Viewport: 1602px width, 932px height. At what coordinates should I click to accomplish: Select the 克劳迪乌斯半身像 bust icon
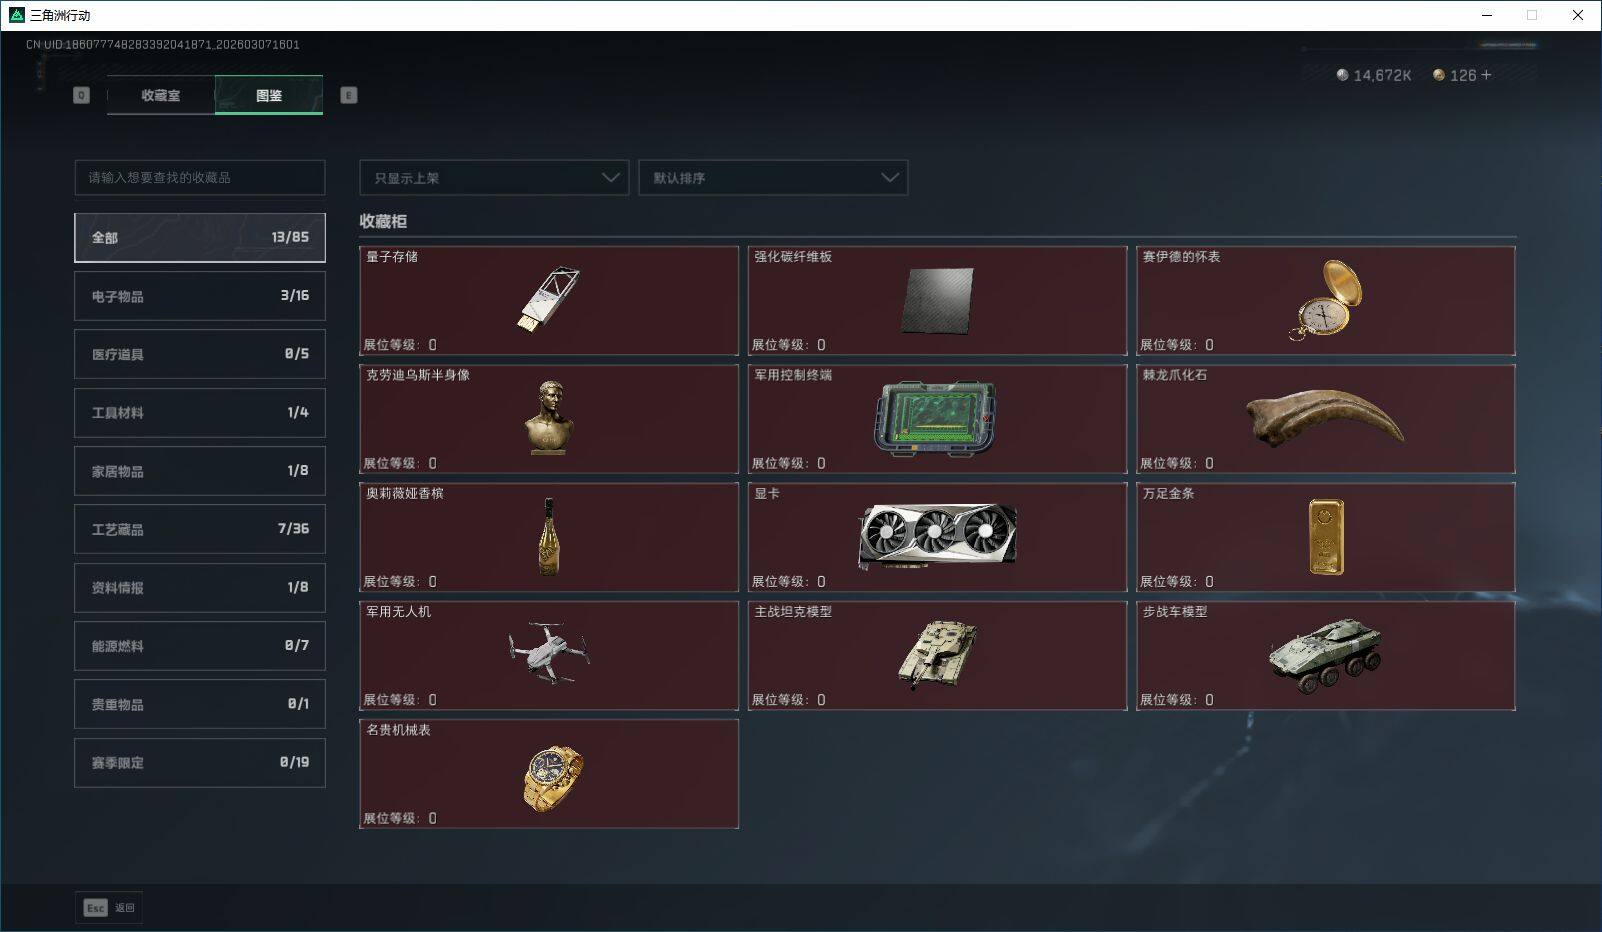[549, 417]
